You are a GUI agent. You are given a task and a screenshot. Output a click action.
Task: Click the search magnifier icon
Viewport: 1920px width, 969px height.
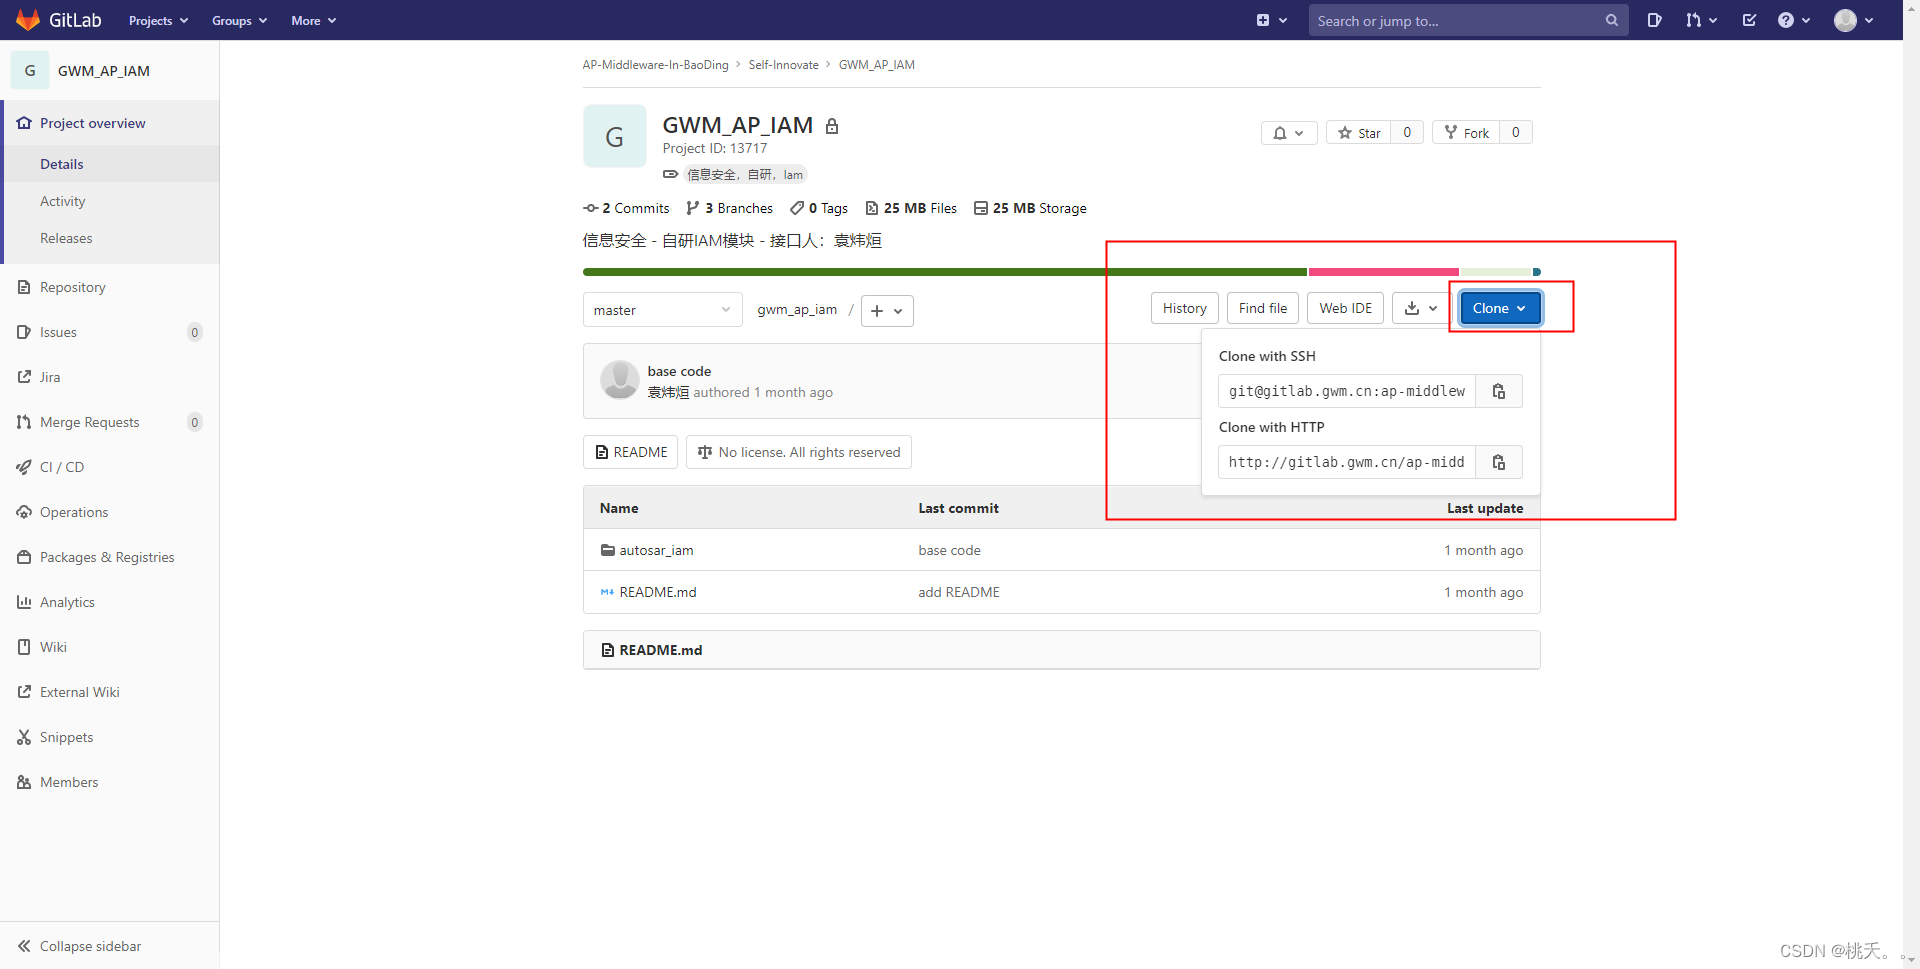[1612, 20]
